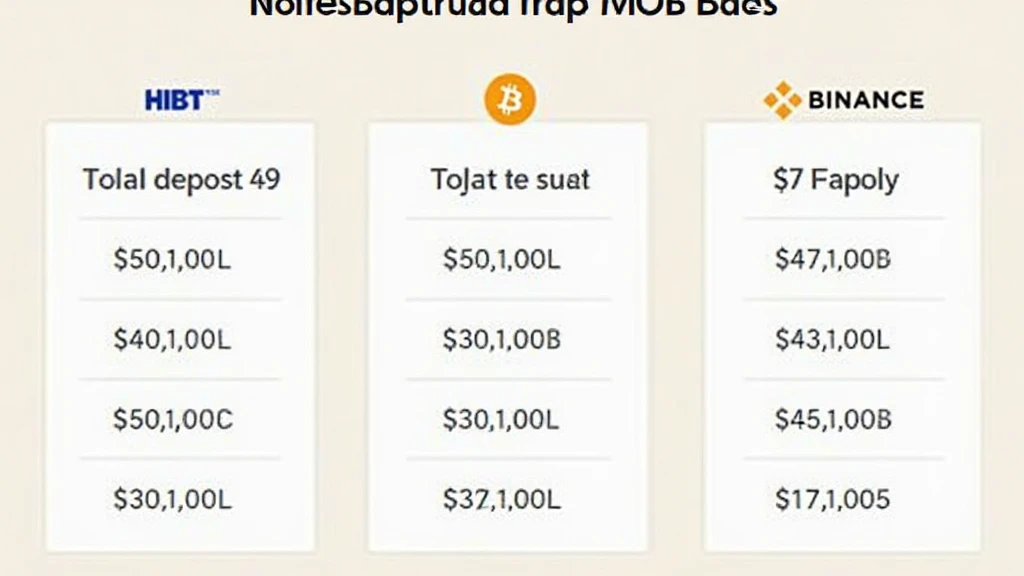Screen dimensions: 1024x576
Task: Select the 'Tolal depost 49' header
Action: 181,180
